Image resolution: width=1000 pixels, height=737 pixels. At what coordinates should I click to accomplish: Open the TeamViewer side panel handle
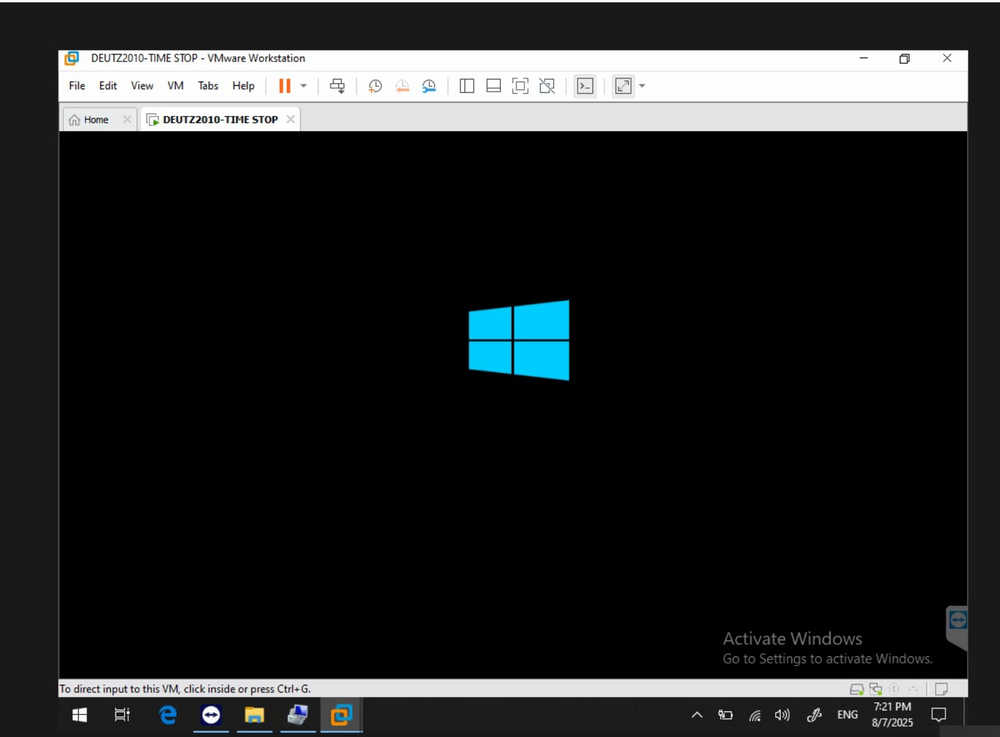(x=957, y=627)
